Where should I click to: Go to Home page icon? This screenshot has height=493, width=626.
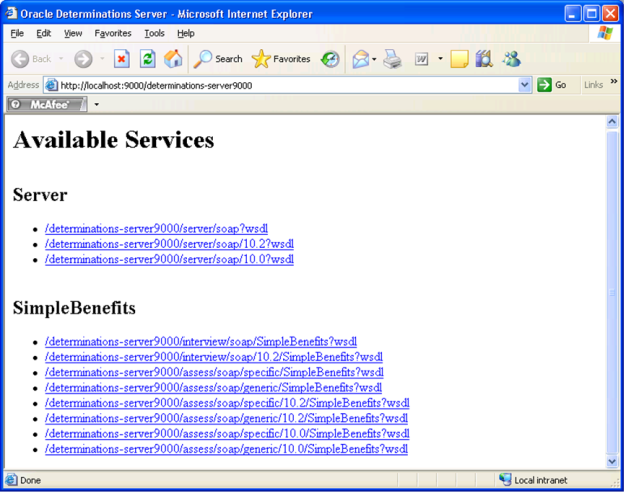click(173, 59)
